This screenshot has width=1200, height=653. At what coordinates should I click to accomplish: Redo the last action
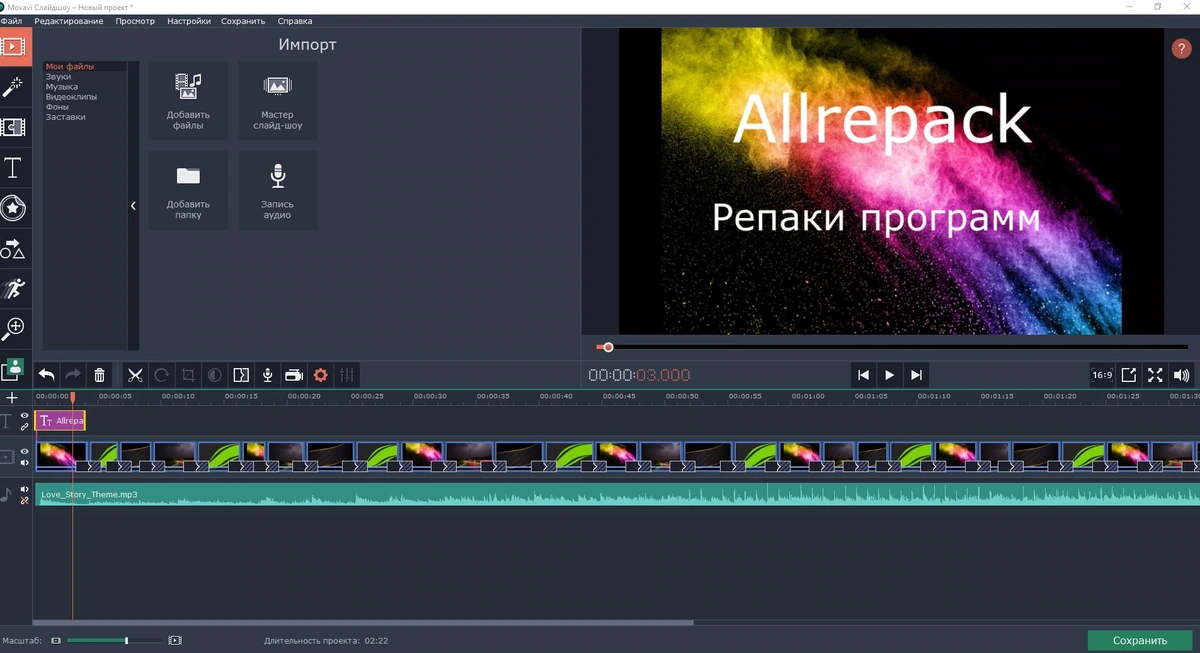pyautogui.click(x=73, y=375)
